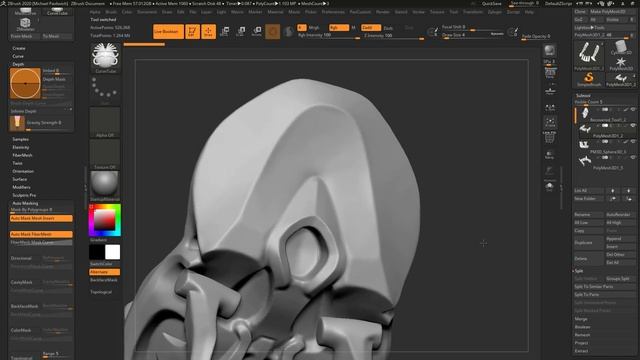Screen dimensions: 640x360
Task: Toggle the Alternate button
Action: click(105, 272)
